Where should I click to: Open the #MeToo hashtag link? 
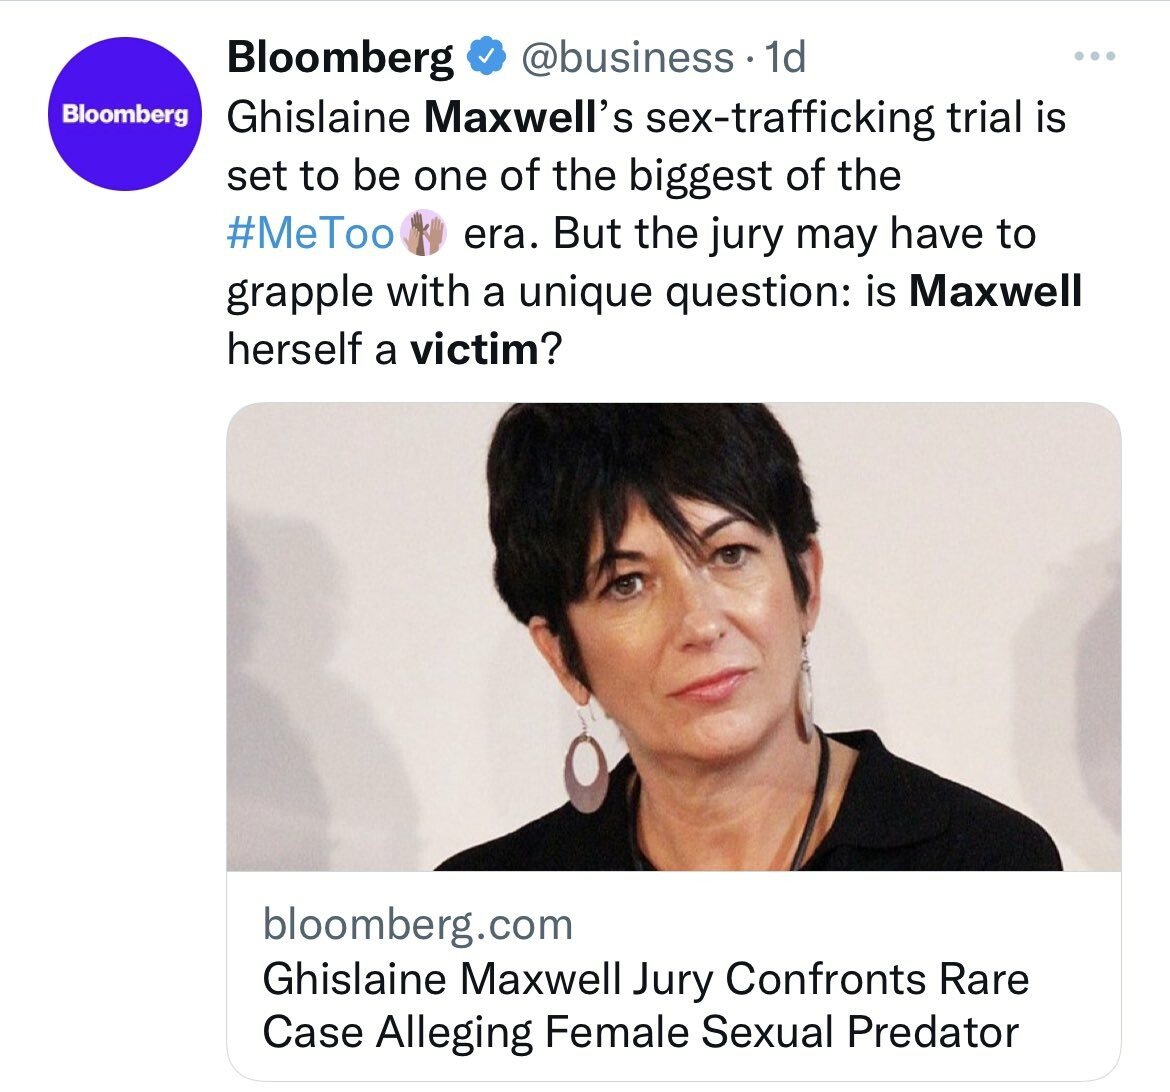pos(311,234)
